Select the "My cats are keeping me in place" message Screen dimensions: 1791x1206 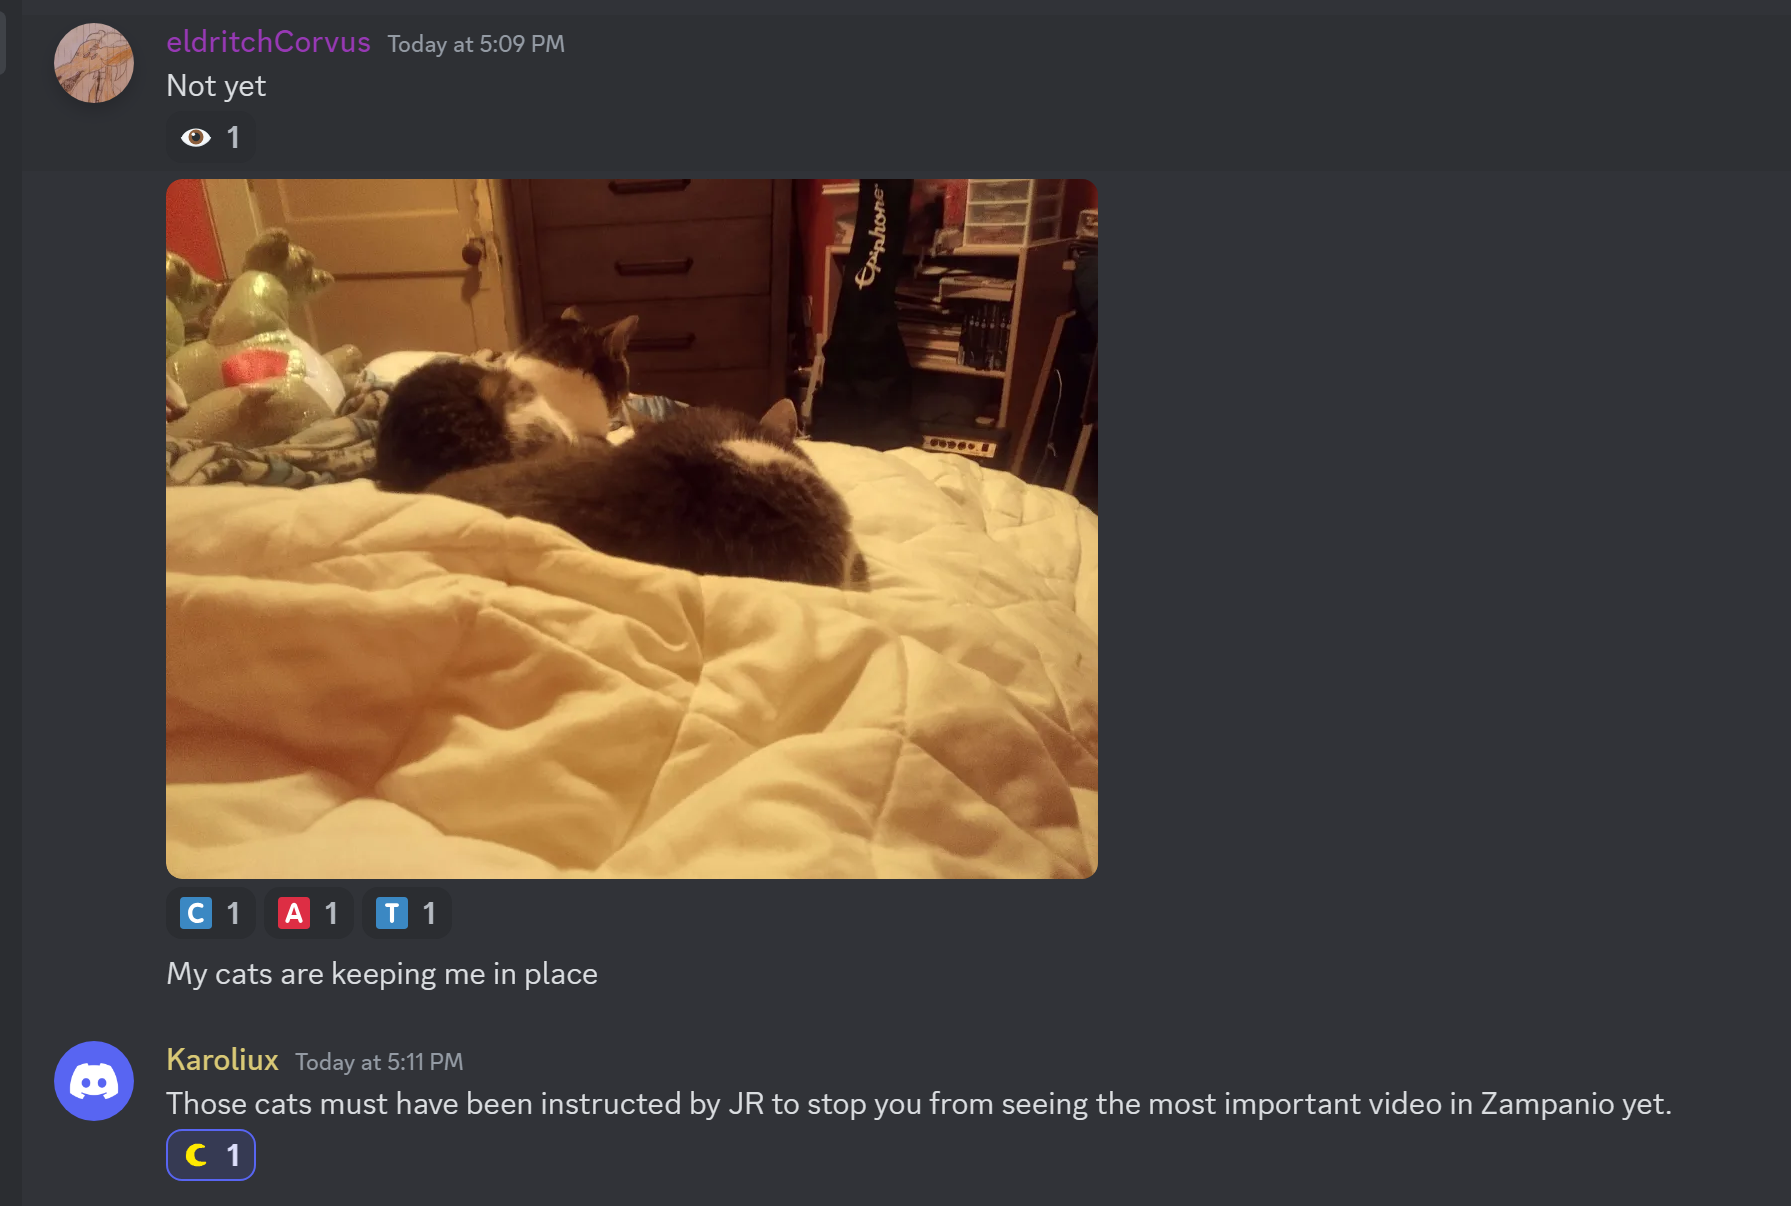click(x=382, y=974)
